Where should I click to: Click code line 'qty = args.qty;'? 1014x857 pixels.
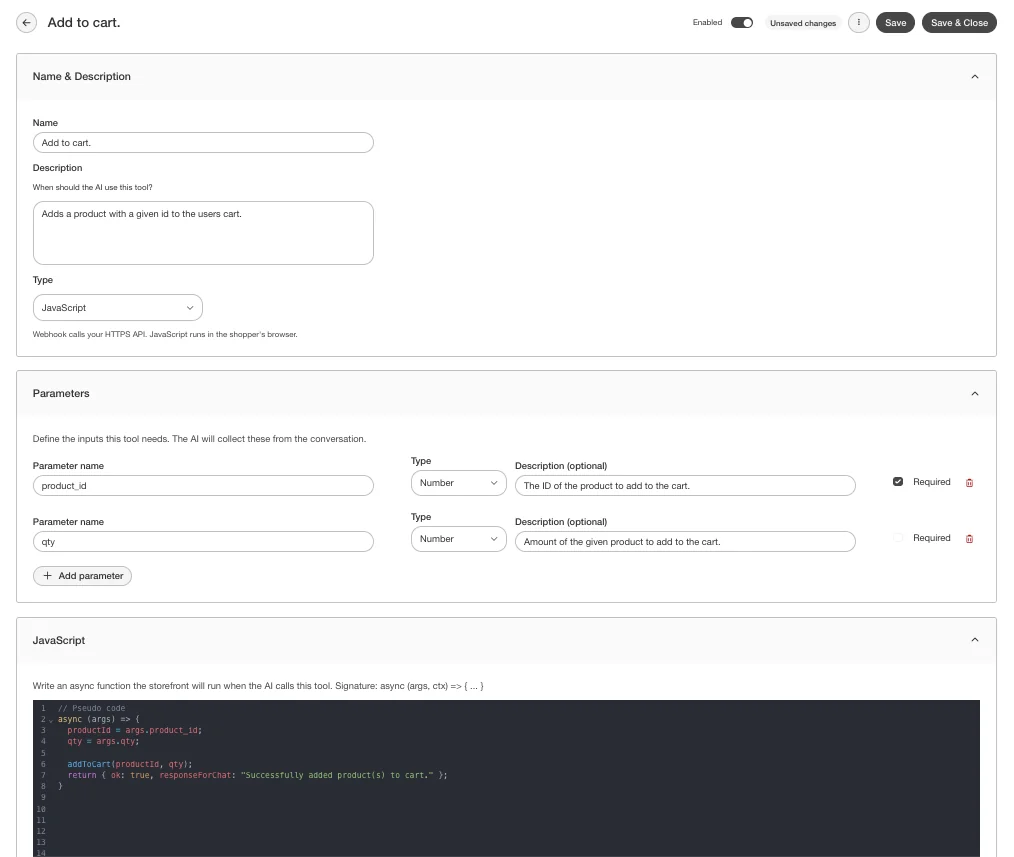tap(103, 741)
